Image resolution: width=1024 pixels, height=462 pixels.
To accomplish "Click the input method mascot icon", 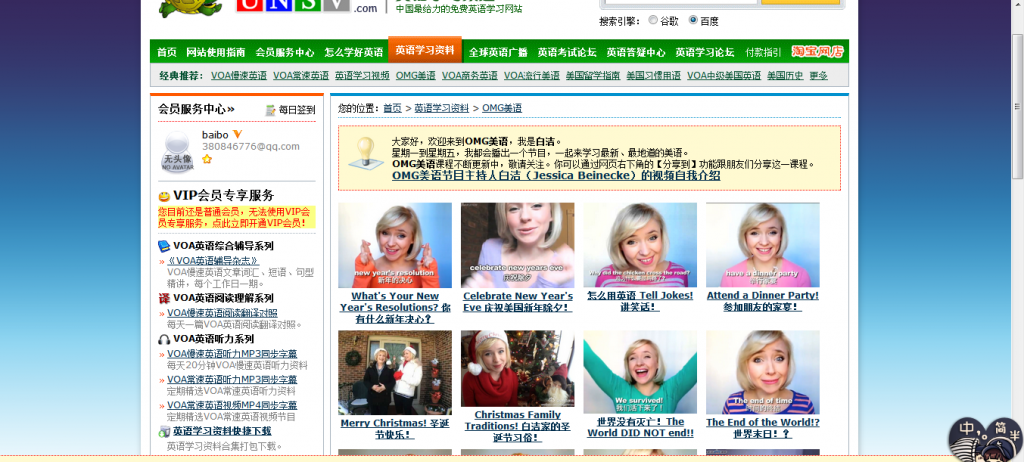I will pos(986,440).
